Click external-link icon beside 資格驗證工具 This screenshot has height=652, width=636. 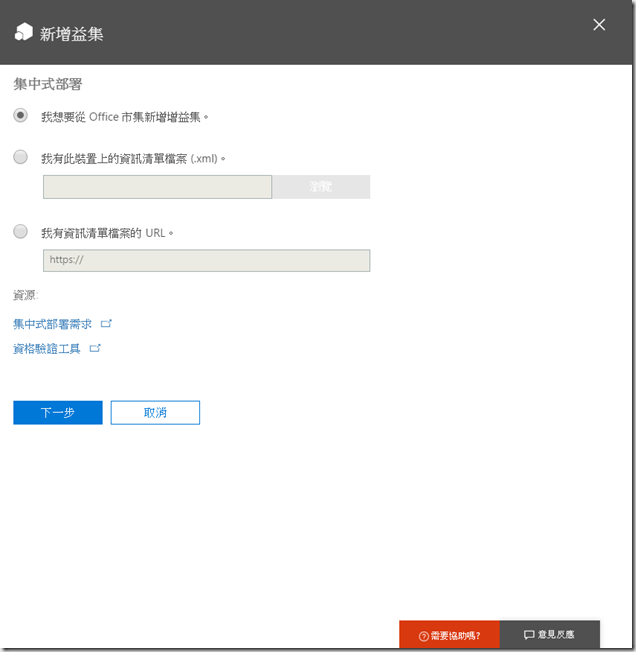pyautogui.click(x=95, y=349)
